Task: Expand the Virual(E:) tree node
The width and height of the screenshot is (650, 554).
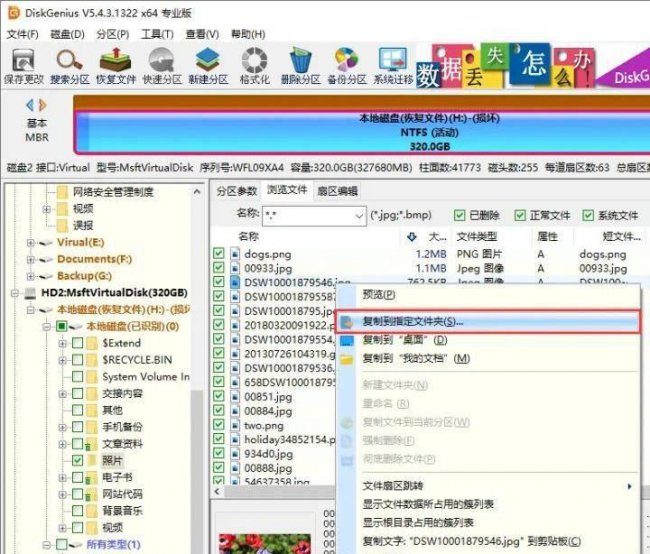Action: pos(30,243)
